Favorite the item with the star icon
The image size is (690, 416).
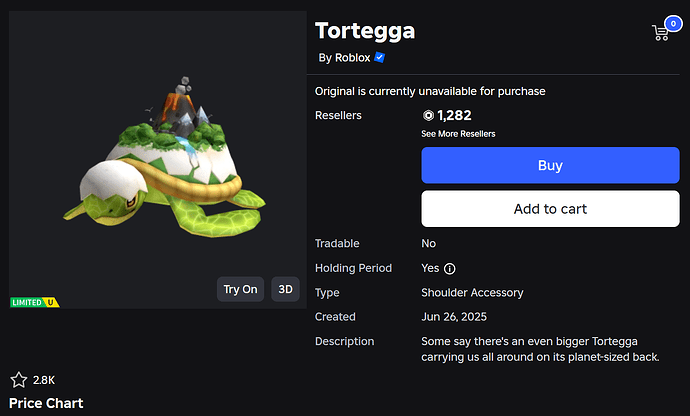coord(18,380)
